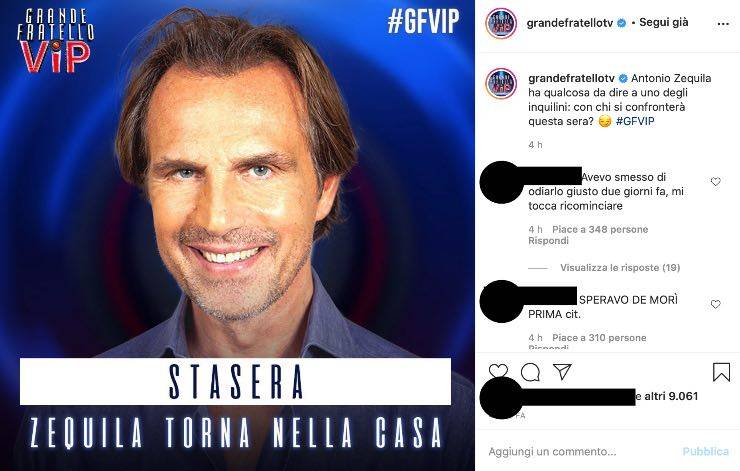The width and height of the screenshot is (740, 471).
Task: Reply to the 'SPERAVO DE MORÌ PRIMA' comment
Action: 548,349
